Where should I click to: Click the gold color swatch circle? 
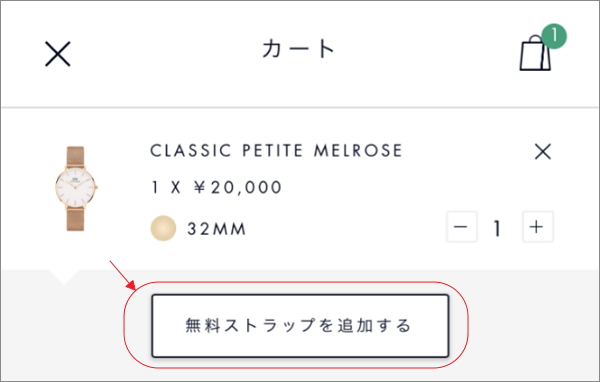tap(163, 228)
